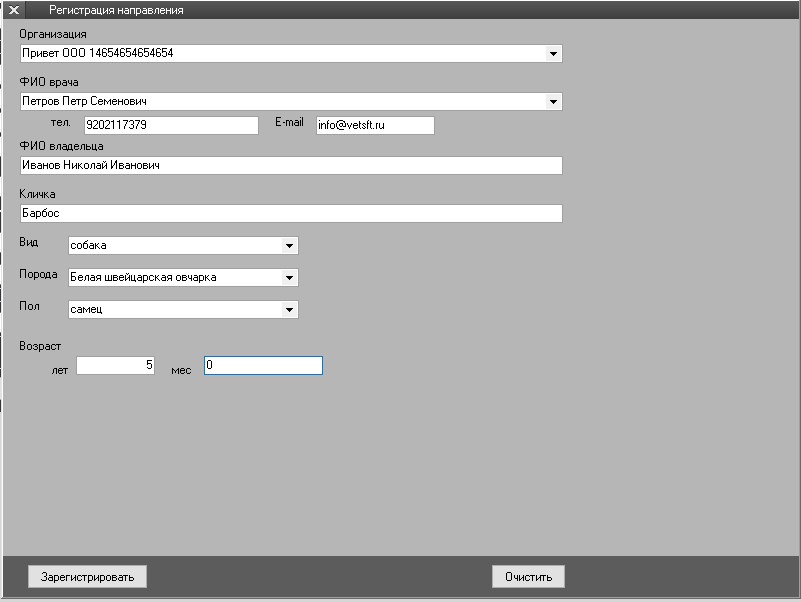
Task: Expand the Вид species dropdown arrow
Action: pos(289,245)
